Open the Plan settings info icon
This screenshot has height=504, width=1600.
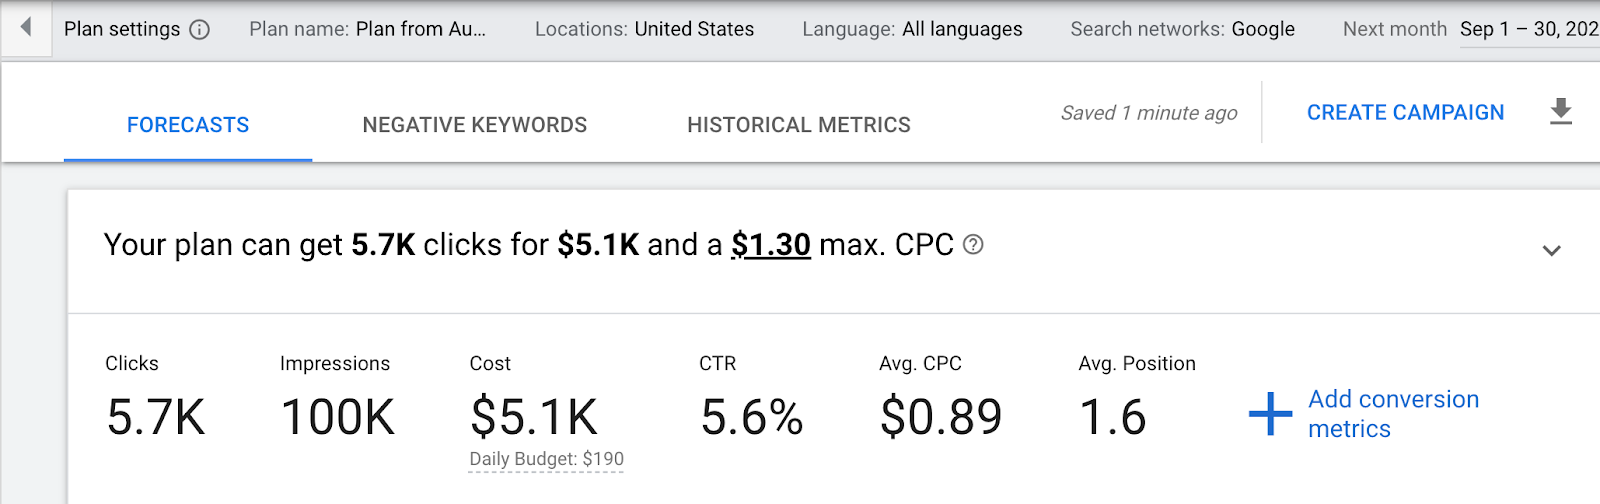click(x=200, y=30)
